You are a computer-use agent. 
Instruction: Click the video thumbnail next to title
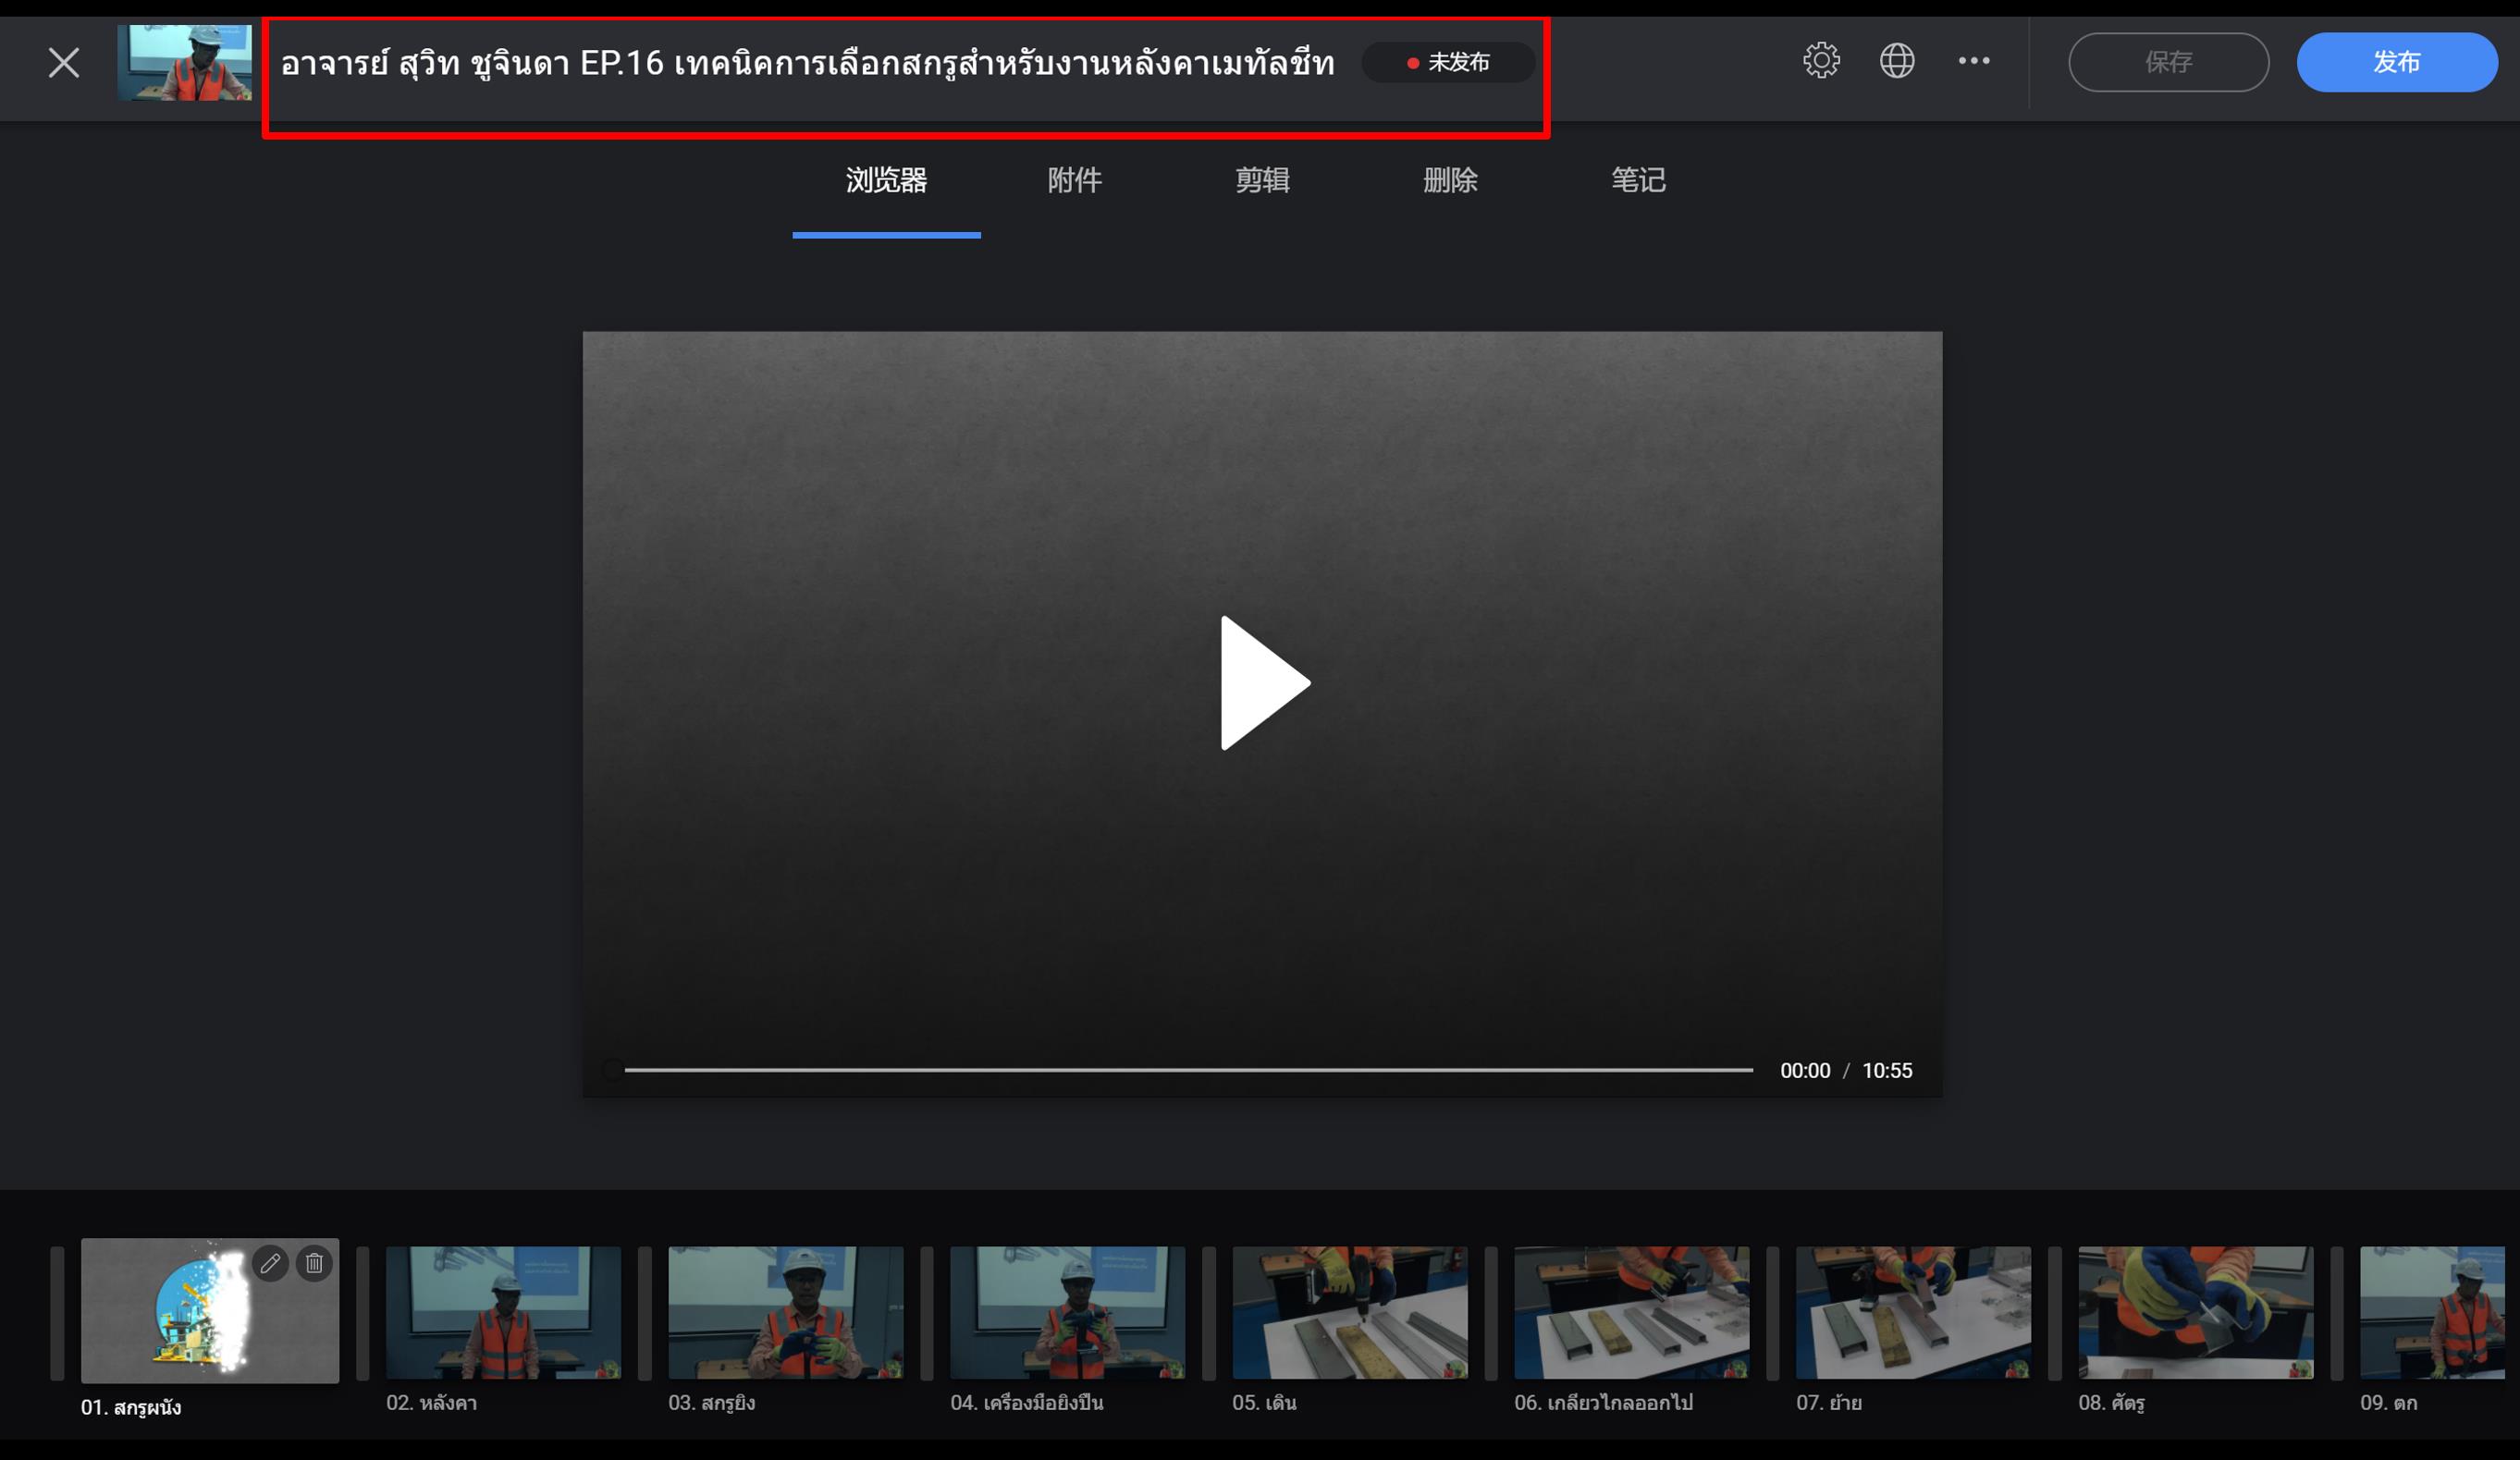[184, 62]
